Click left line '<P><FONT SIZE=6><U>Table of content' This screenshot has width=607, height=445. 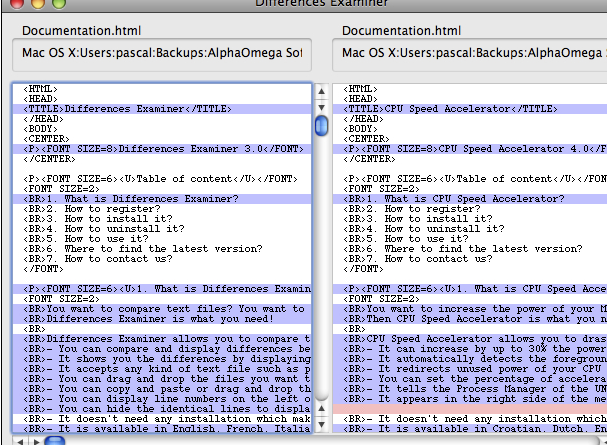(x=160, y=179)
